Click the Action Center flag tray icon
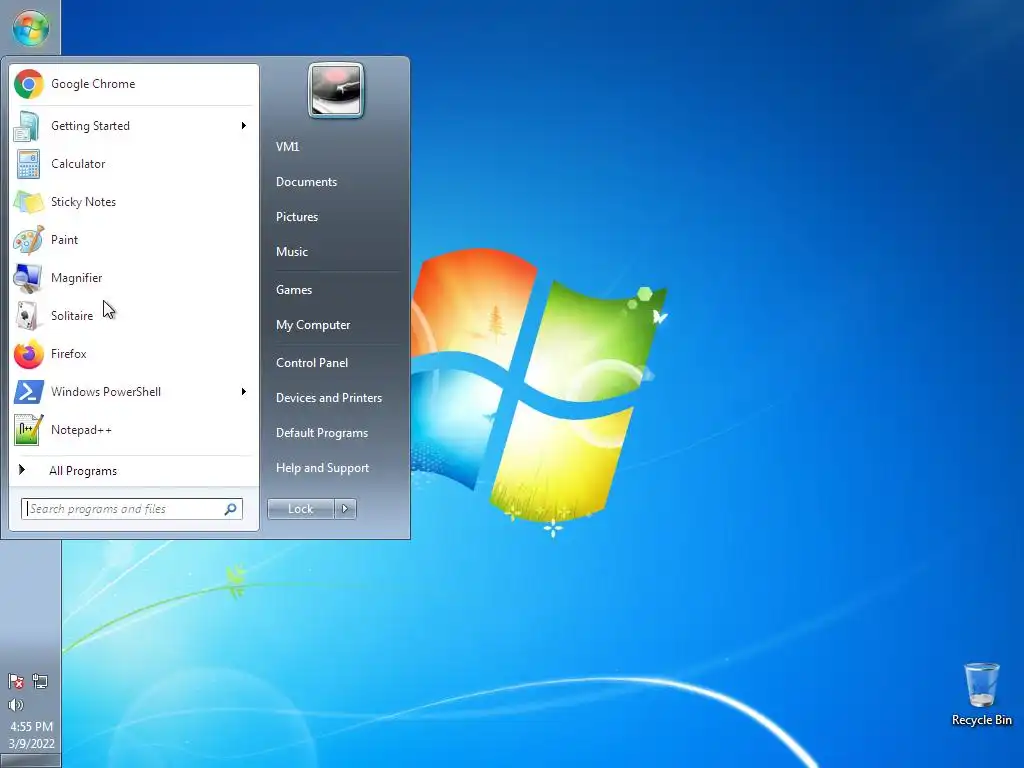This screenshot has width=1024, height=768. [16, 682]
